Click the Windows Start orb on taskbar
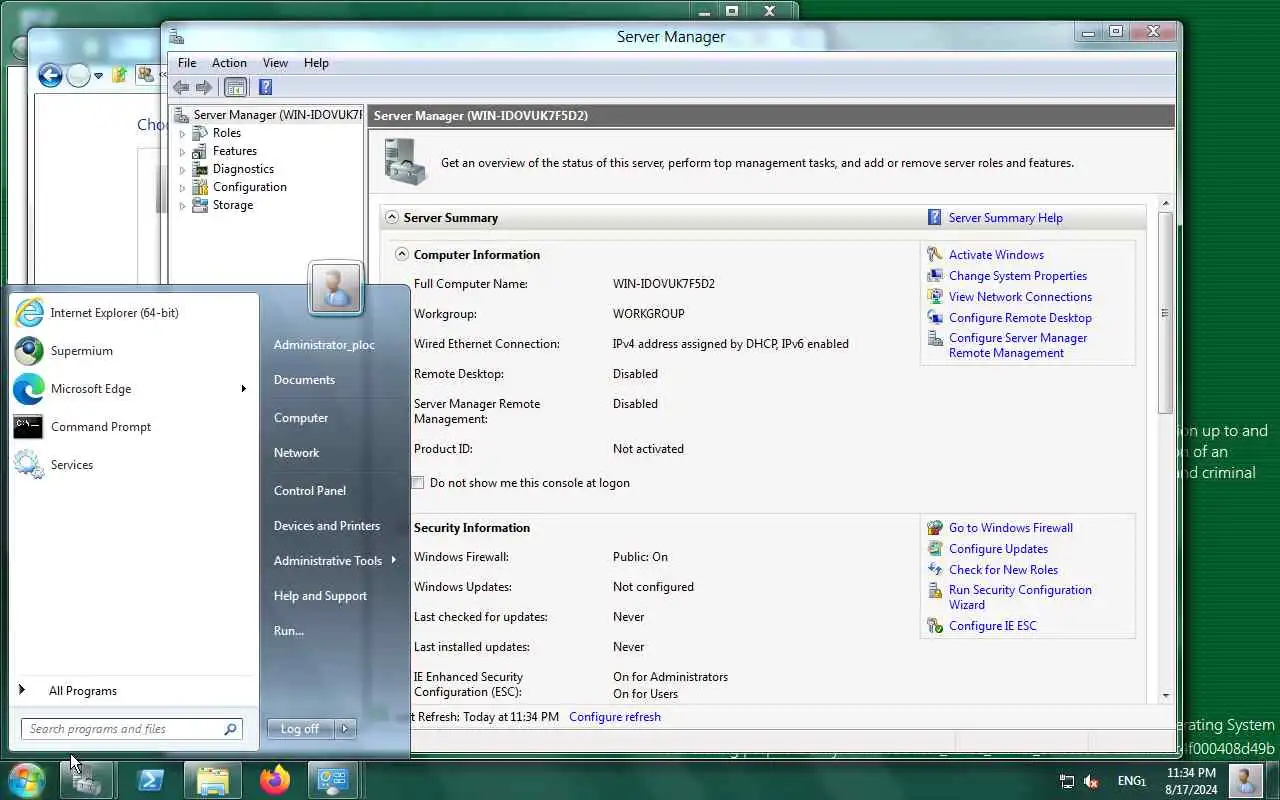Screen dimensions: 1280x800 point(27,779)
